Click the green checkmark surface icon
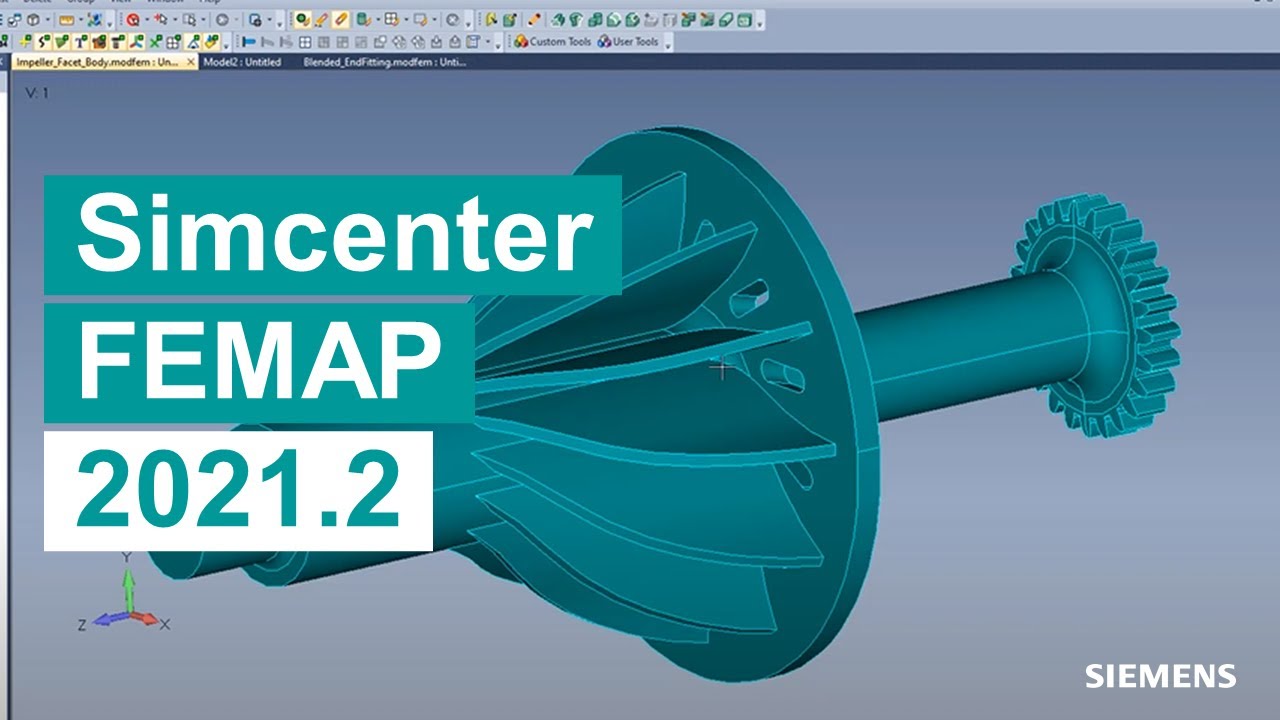Screen dimensions: 1280x720 pyautogui.click(x=61, y=41)
